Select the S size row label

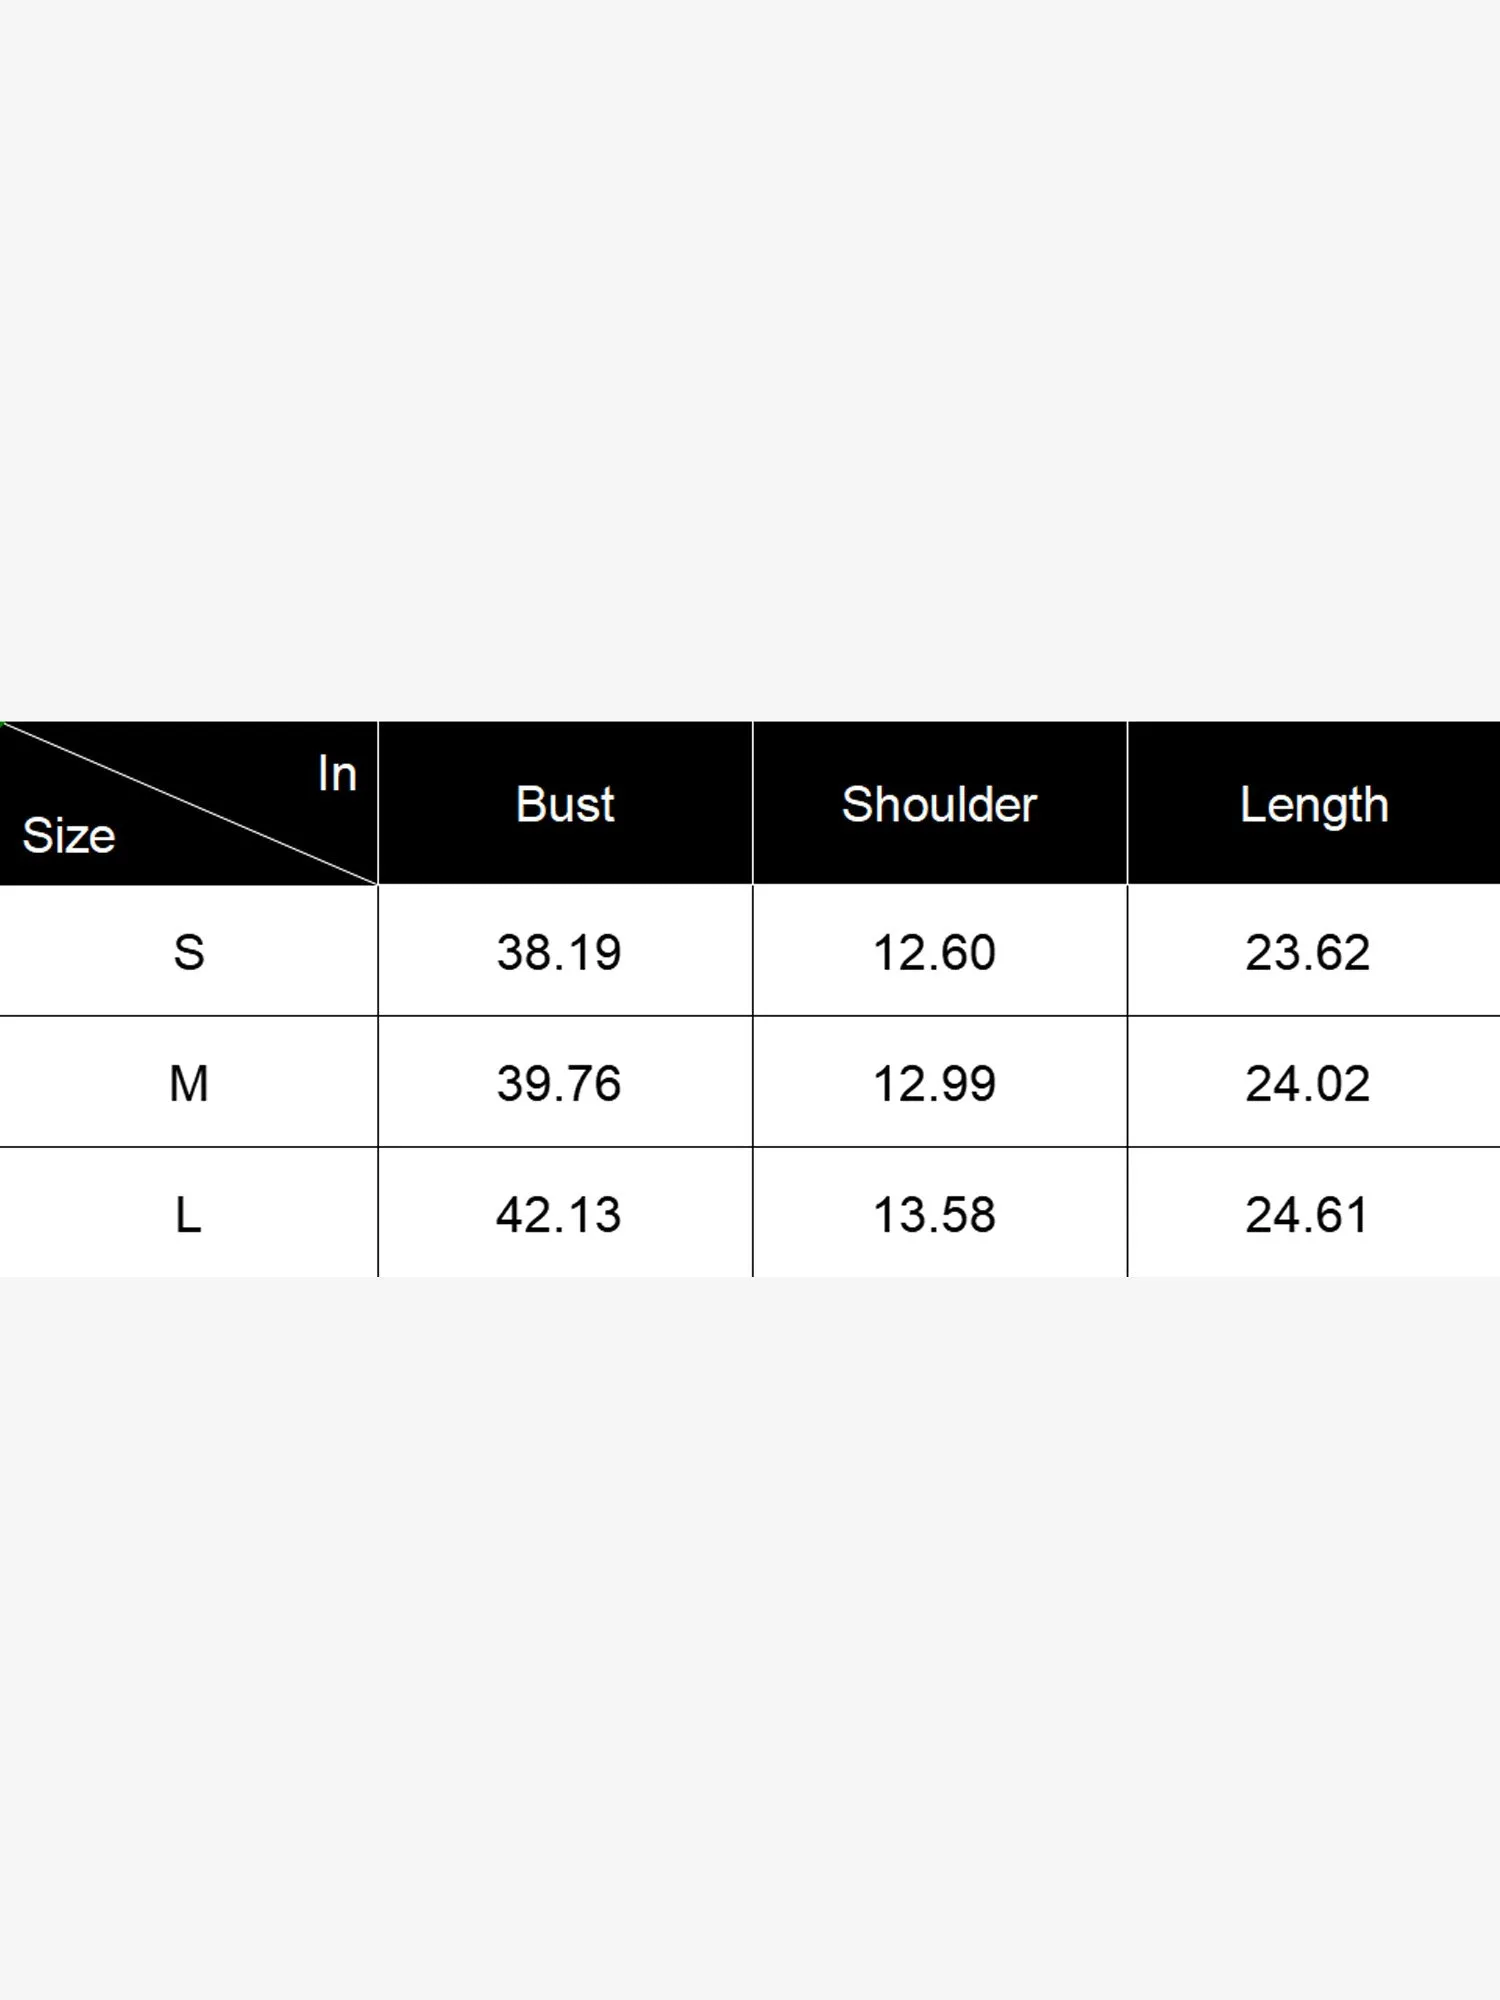[x=189, y=952]
